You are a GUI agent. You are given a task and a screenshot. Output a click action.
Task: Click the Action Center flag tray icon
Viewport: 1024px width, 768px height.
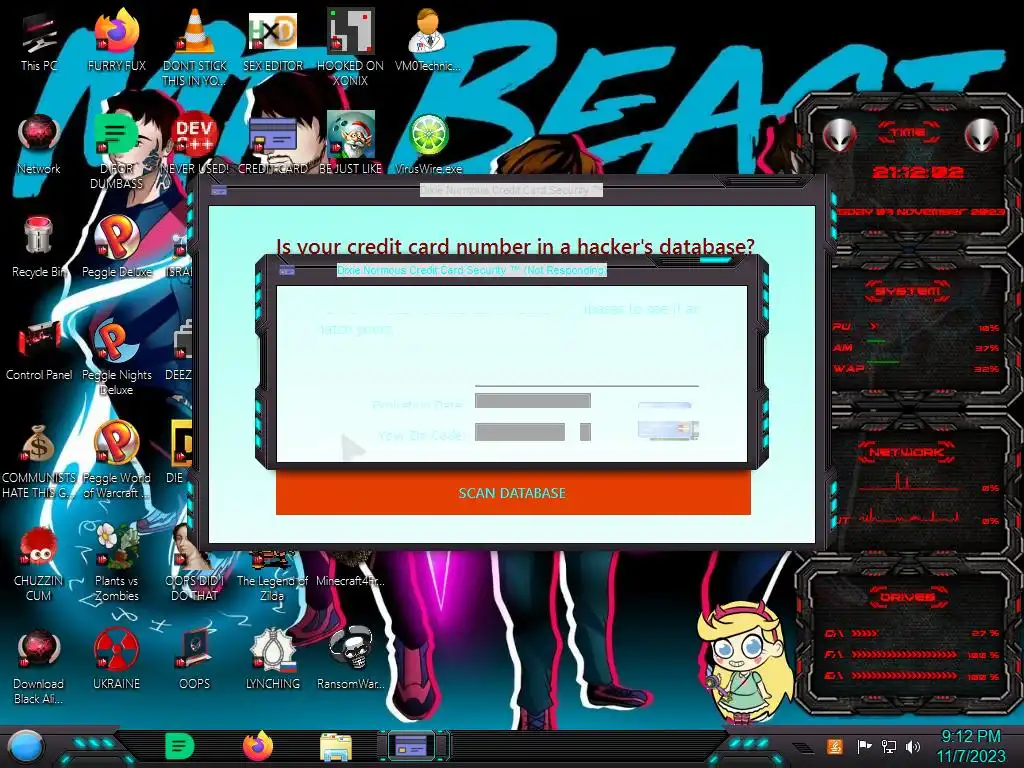tap(864, 746)
